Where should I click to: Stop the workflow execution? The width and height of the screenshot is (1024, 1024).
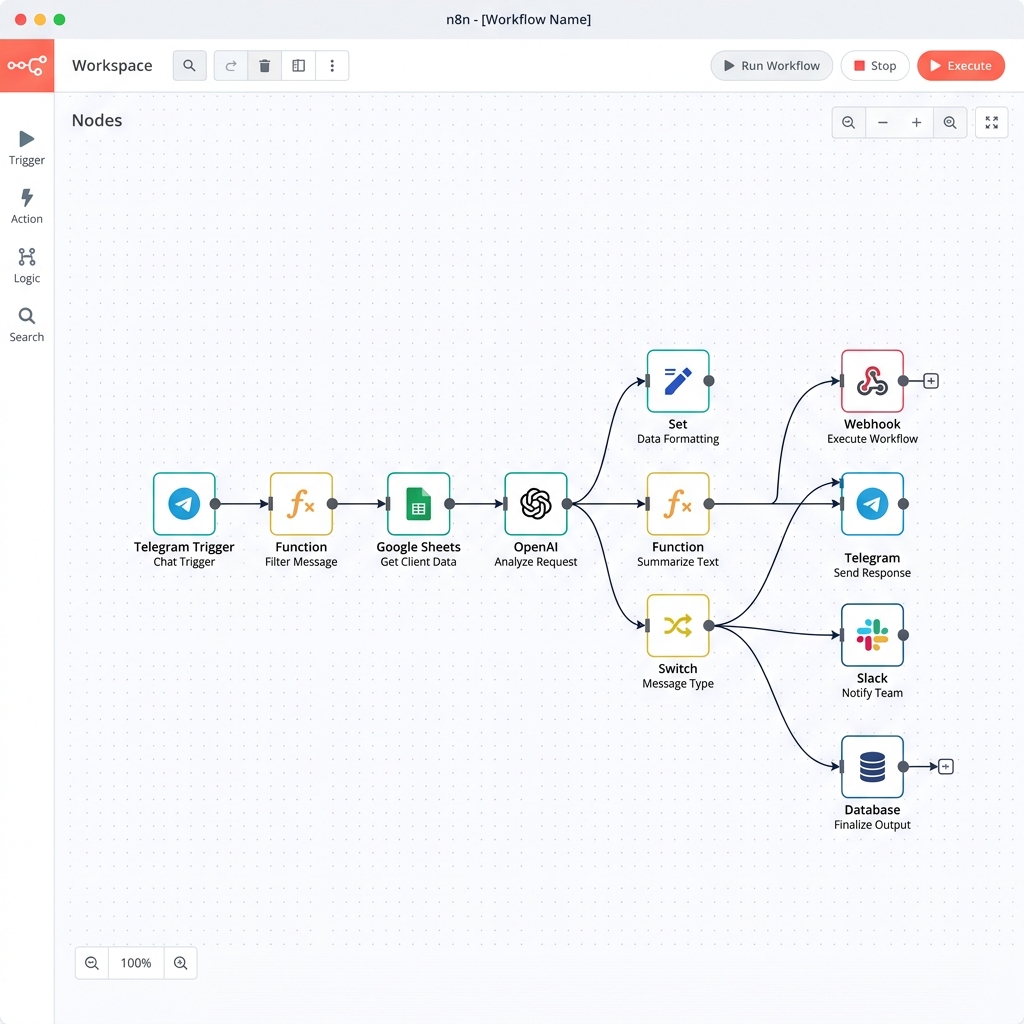click(875, 65)
